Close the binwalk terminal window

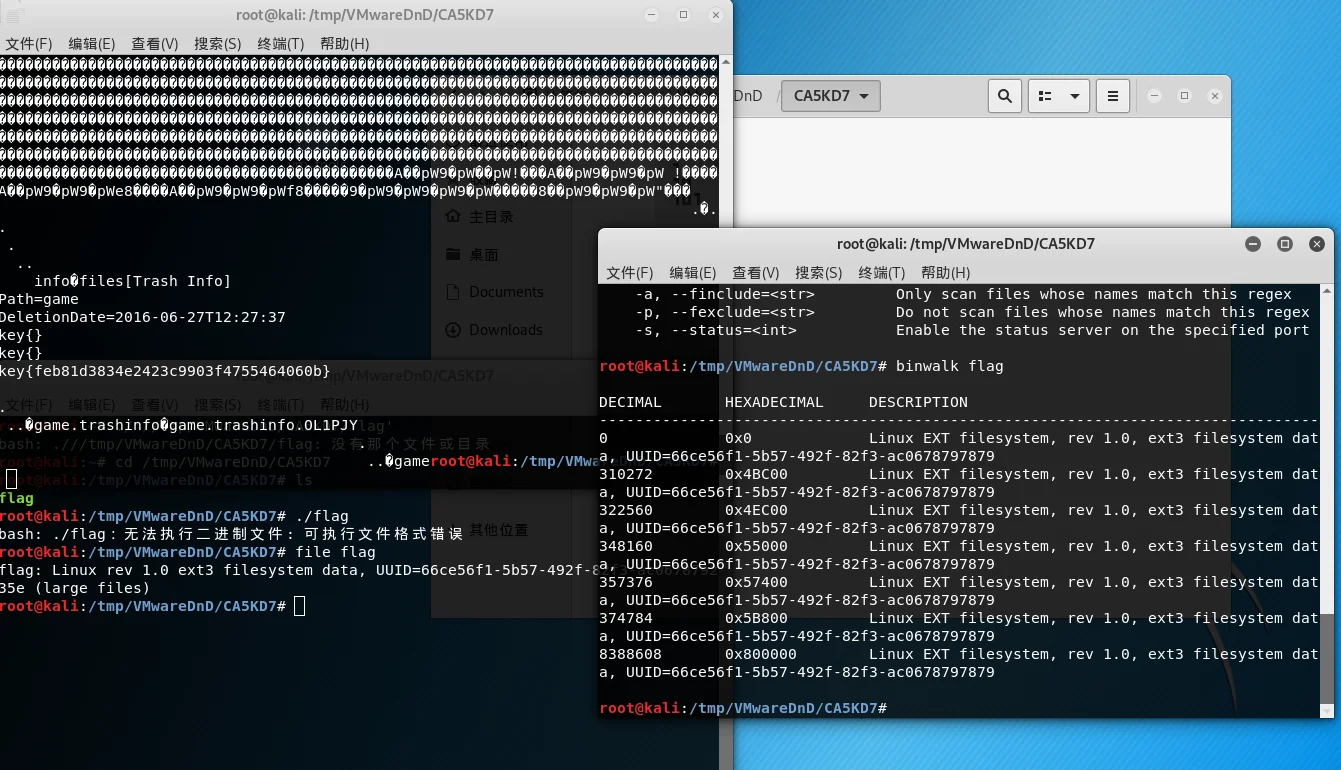[1317, 244]
